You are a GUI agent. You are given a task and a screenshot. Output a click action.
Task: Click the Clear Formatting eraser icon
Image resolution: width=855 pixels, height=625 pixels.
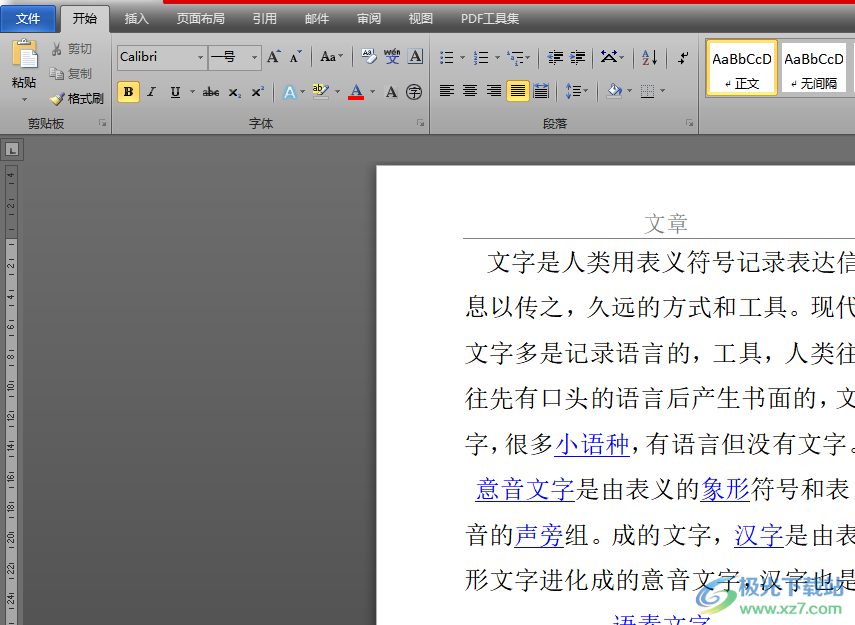coord(369,57)
